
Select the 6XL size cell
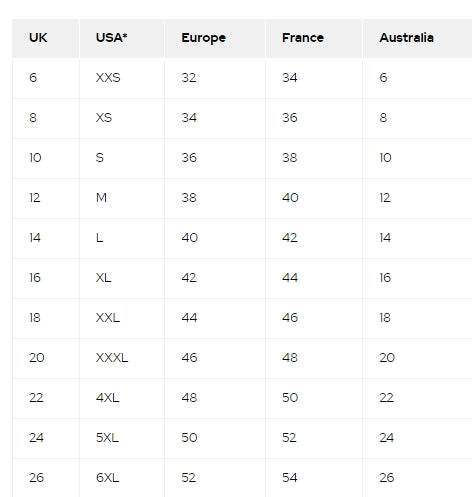[122, 478]
